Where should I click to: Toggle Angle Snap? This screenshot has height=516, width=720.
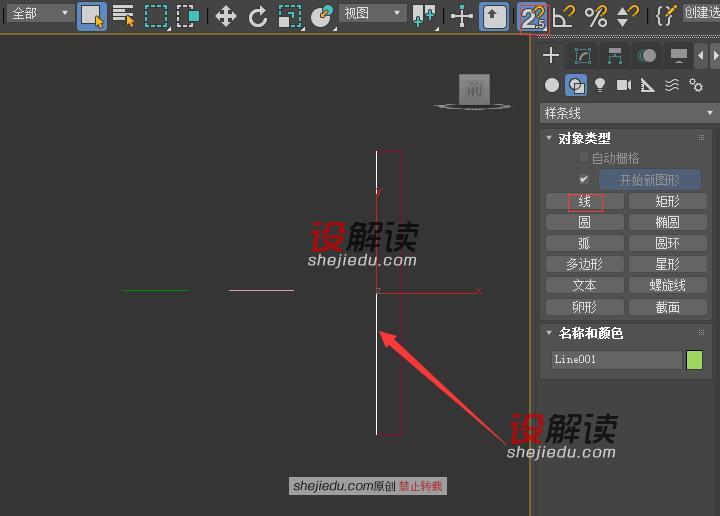pyautogui.click(x=563, y=17)
